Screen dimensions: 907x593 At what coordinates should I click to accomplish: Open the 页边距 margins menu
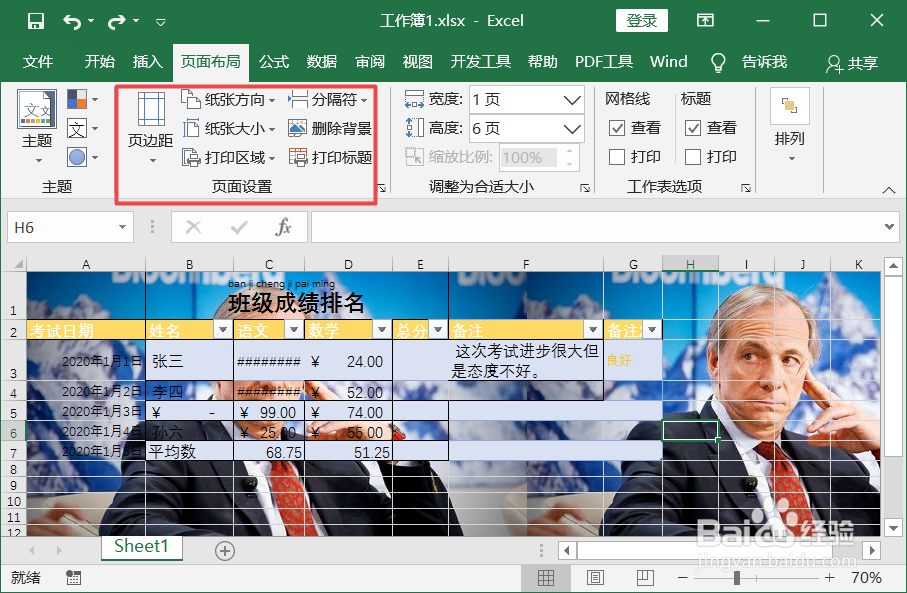pos(150,127)
